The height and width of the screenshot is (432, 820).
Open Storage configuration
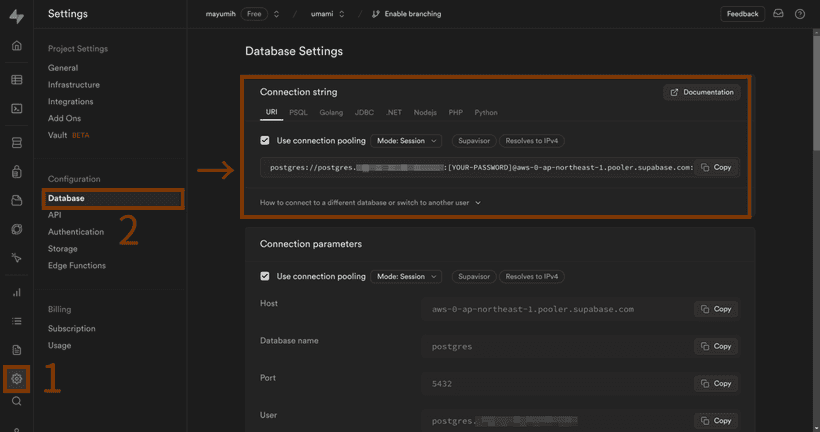coord(63,248)
